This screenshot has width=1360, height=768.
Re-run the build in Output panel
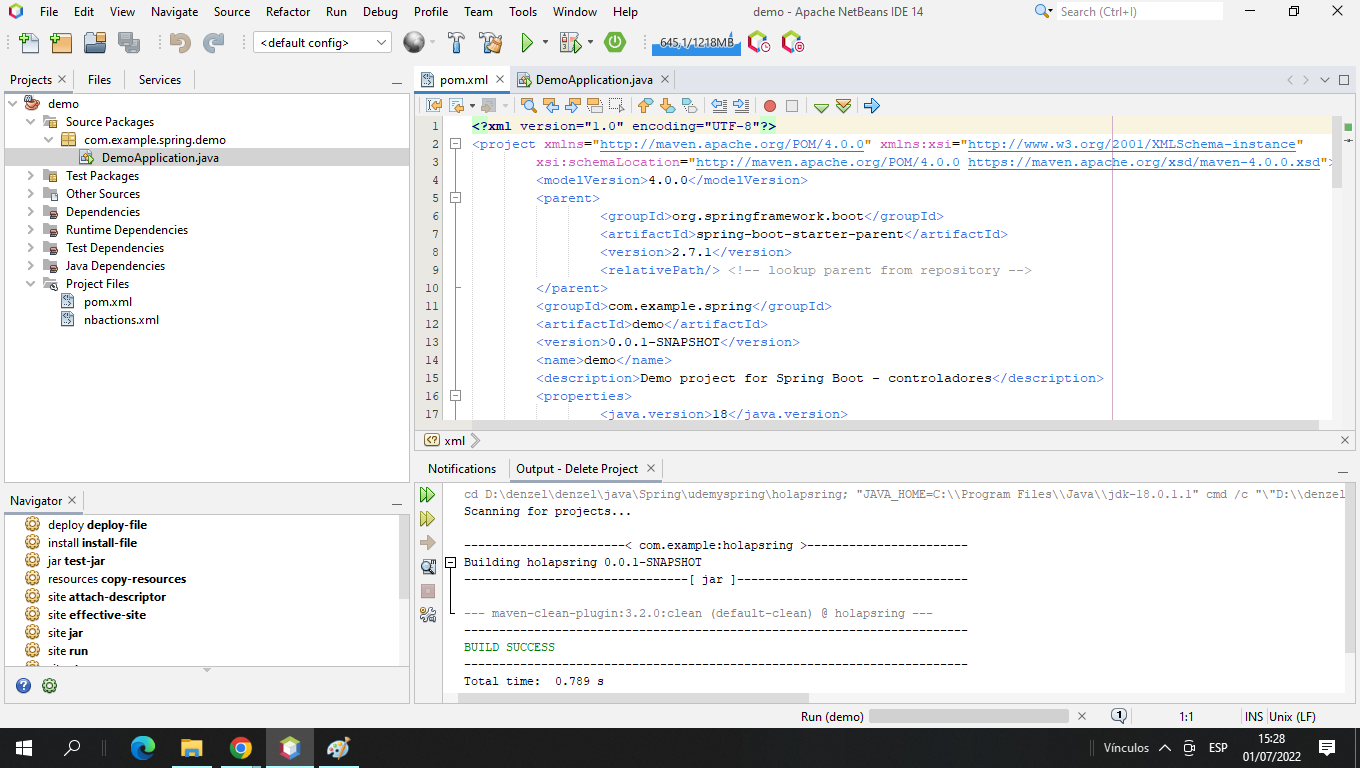[428, 494]
